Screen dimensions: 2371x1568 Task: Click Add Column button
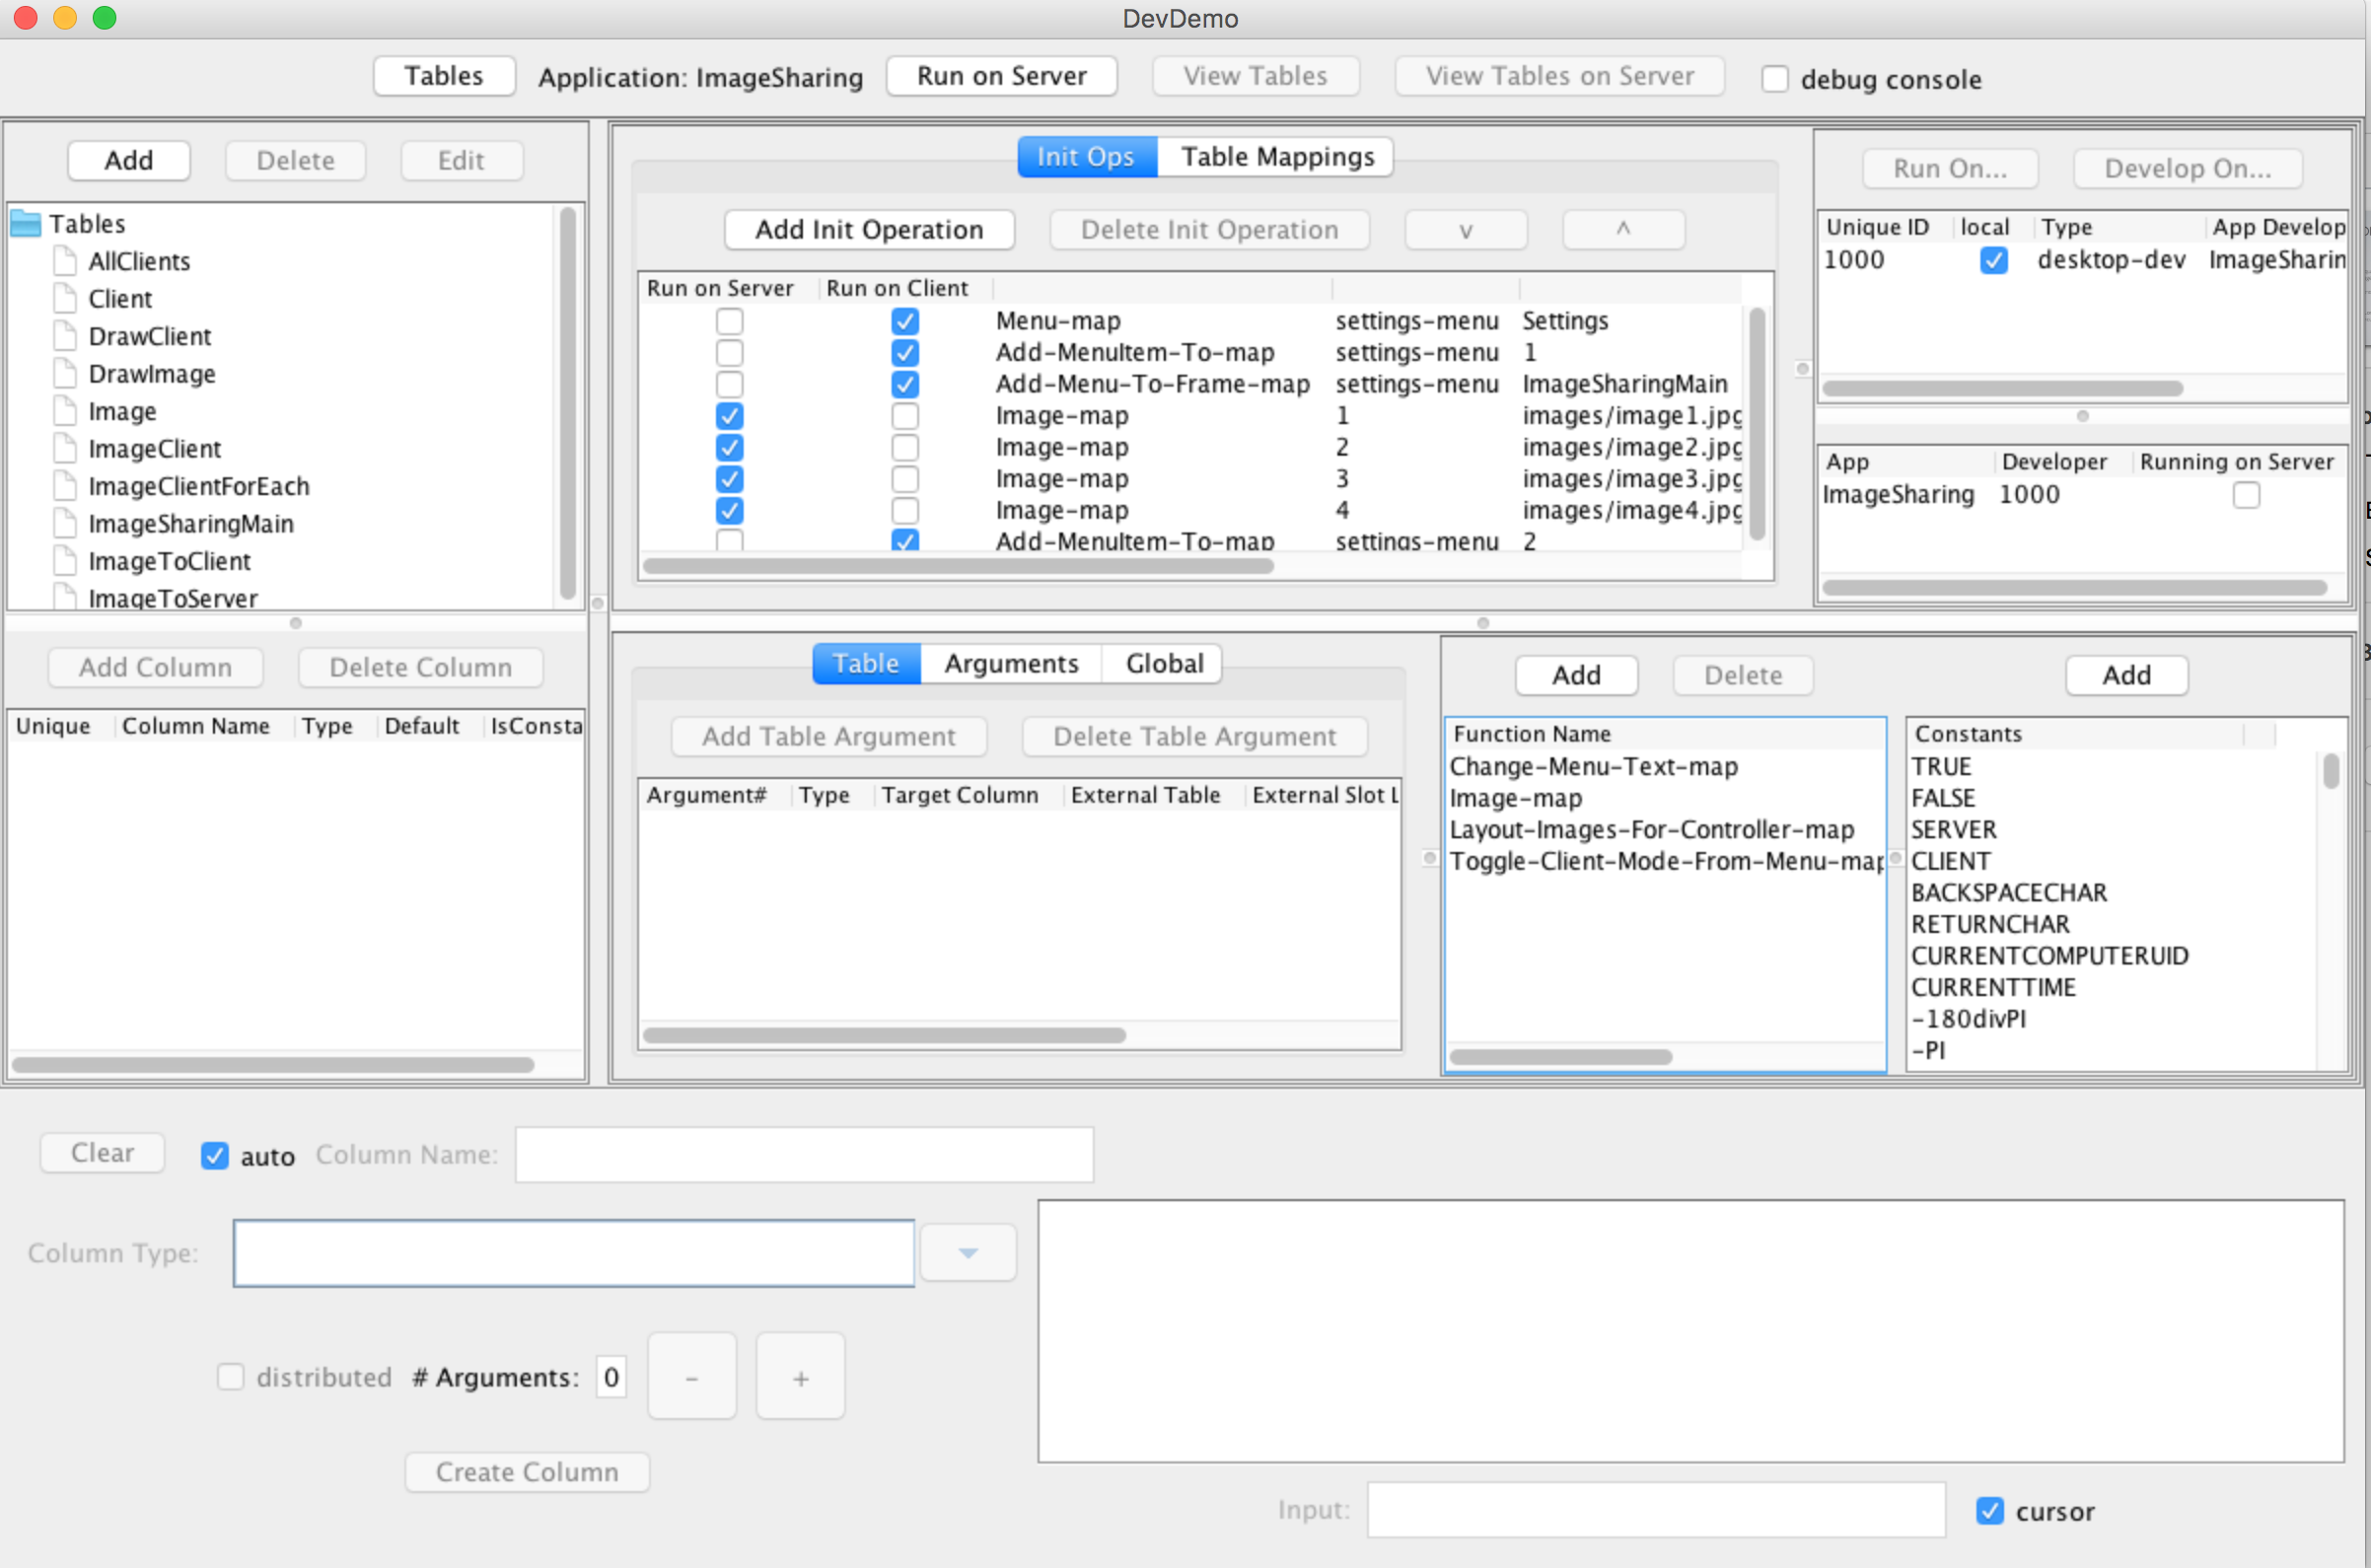(x=156, y=668)
